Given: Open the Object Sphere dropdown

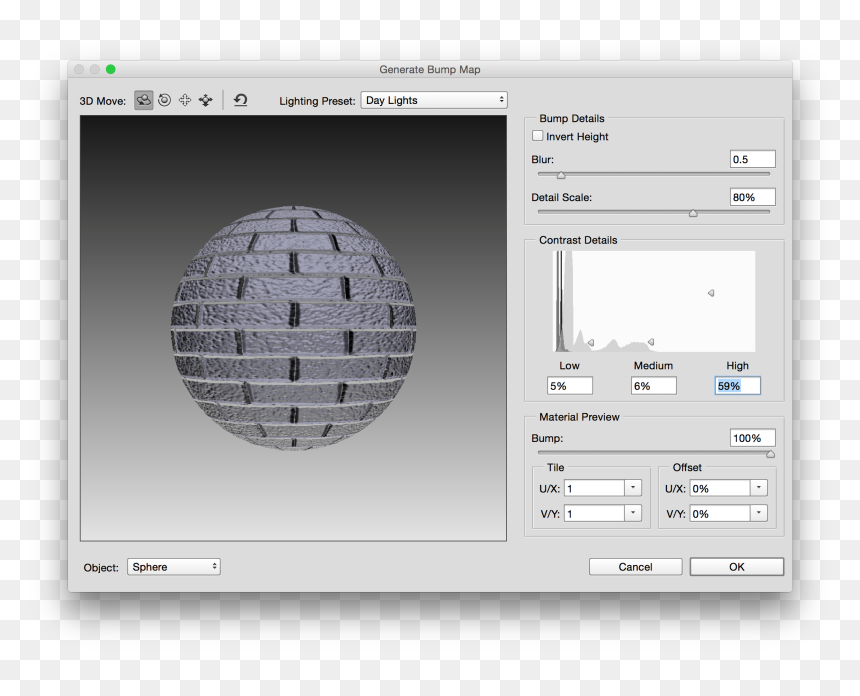Looking at the screenshot, I should click(174, 567).
